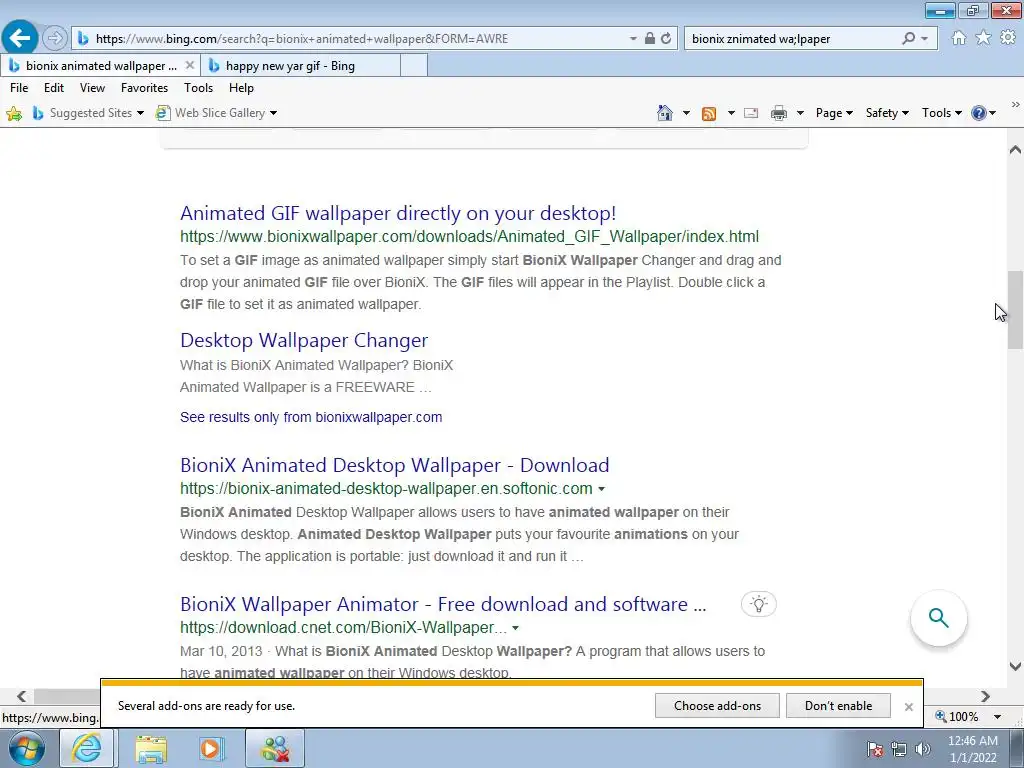Open the Help question mark icon

[x=978, y=113]
